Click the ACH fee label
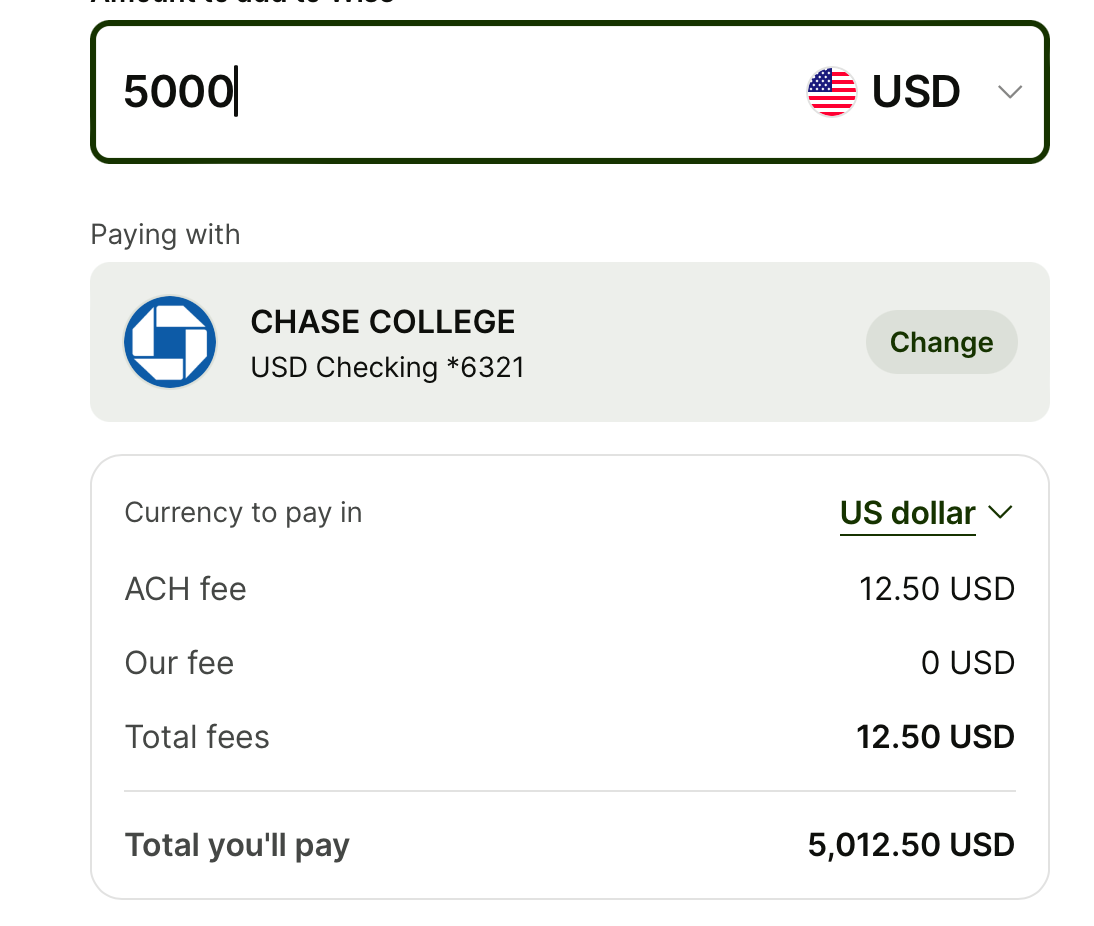Screen dimensions: 1094x926 point(185,589)
